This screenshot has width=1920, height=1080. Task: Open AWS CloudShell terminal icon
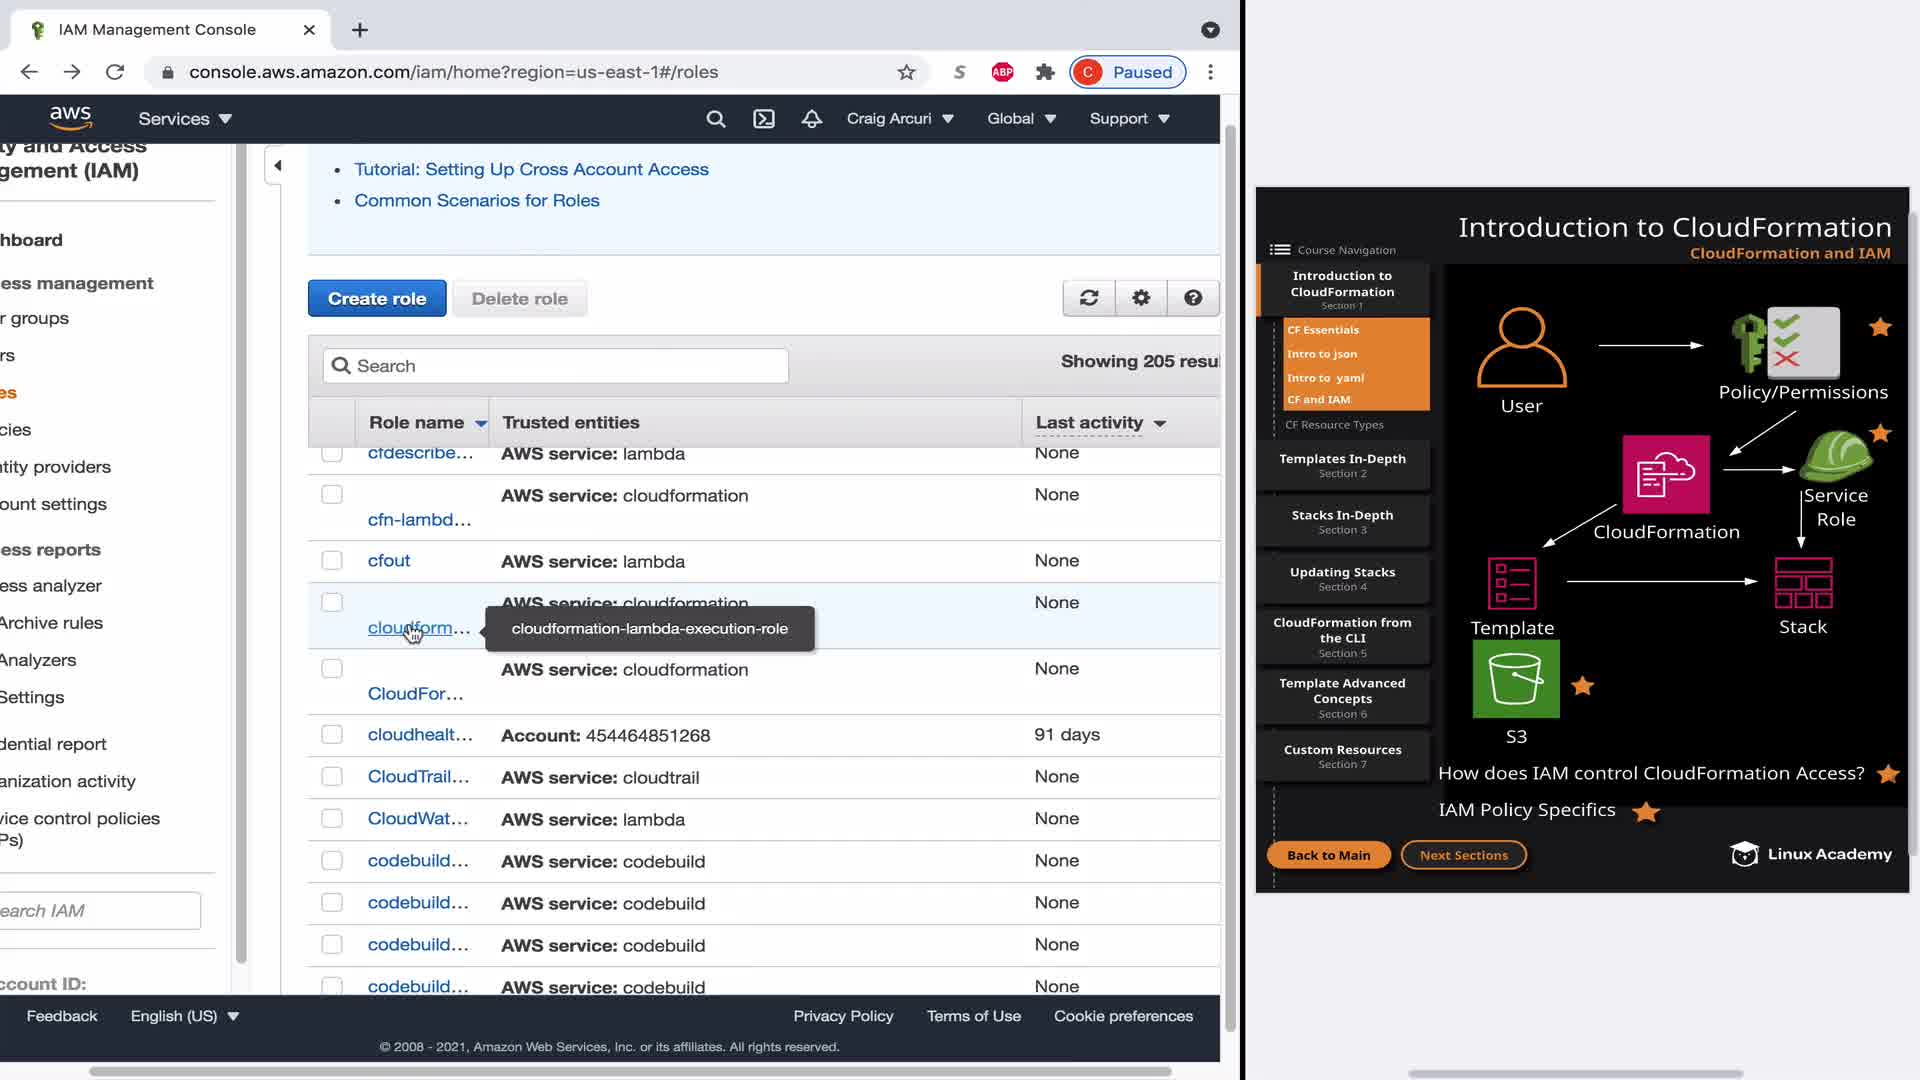pos(764,119)
